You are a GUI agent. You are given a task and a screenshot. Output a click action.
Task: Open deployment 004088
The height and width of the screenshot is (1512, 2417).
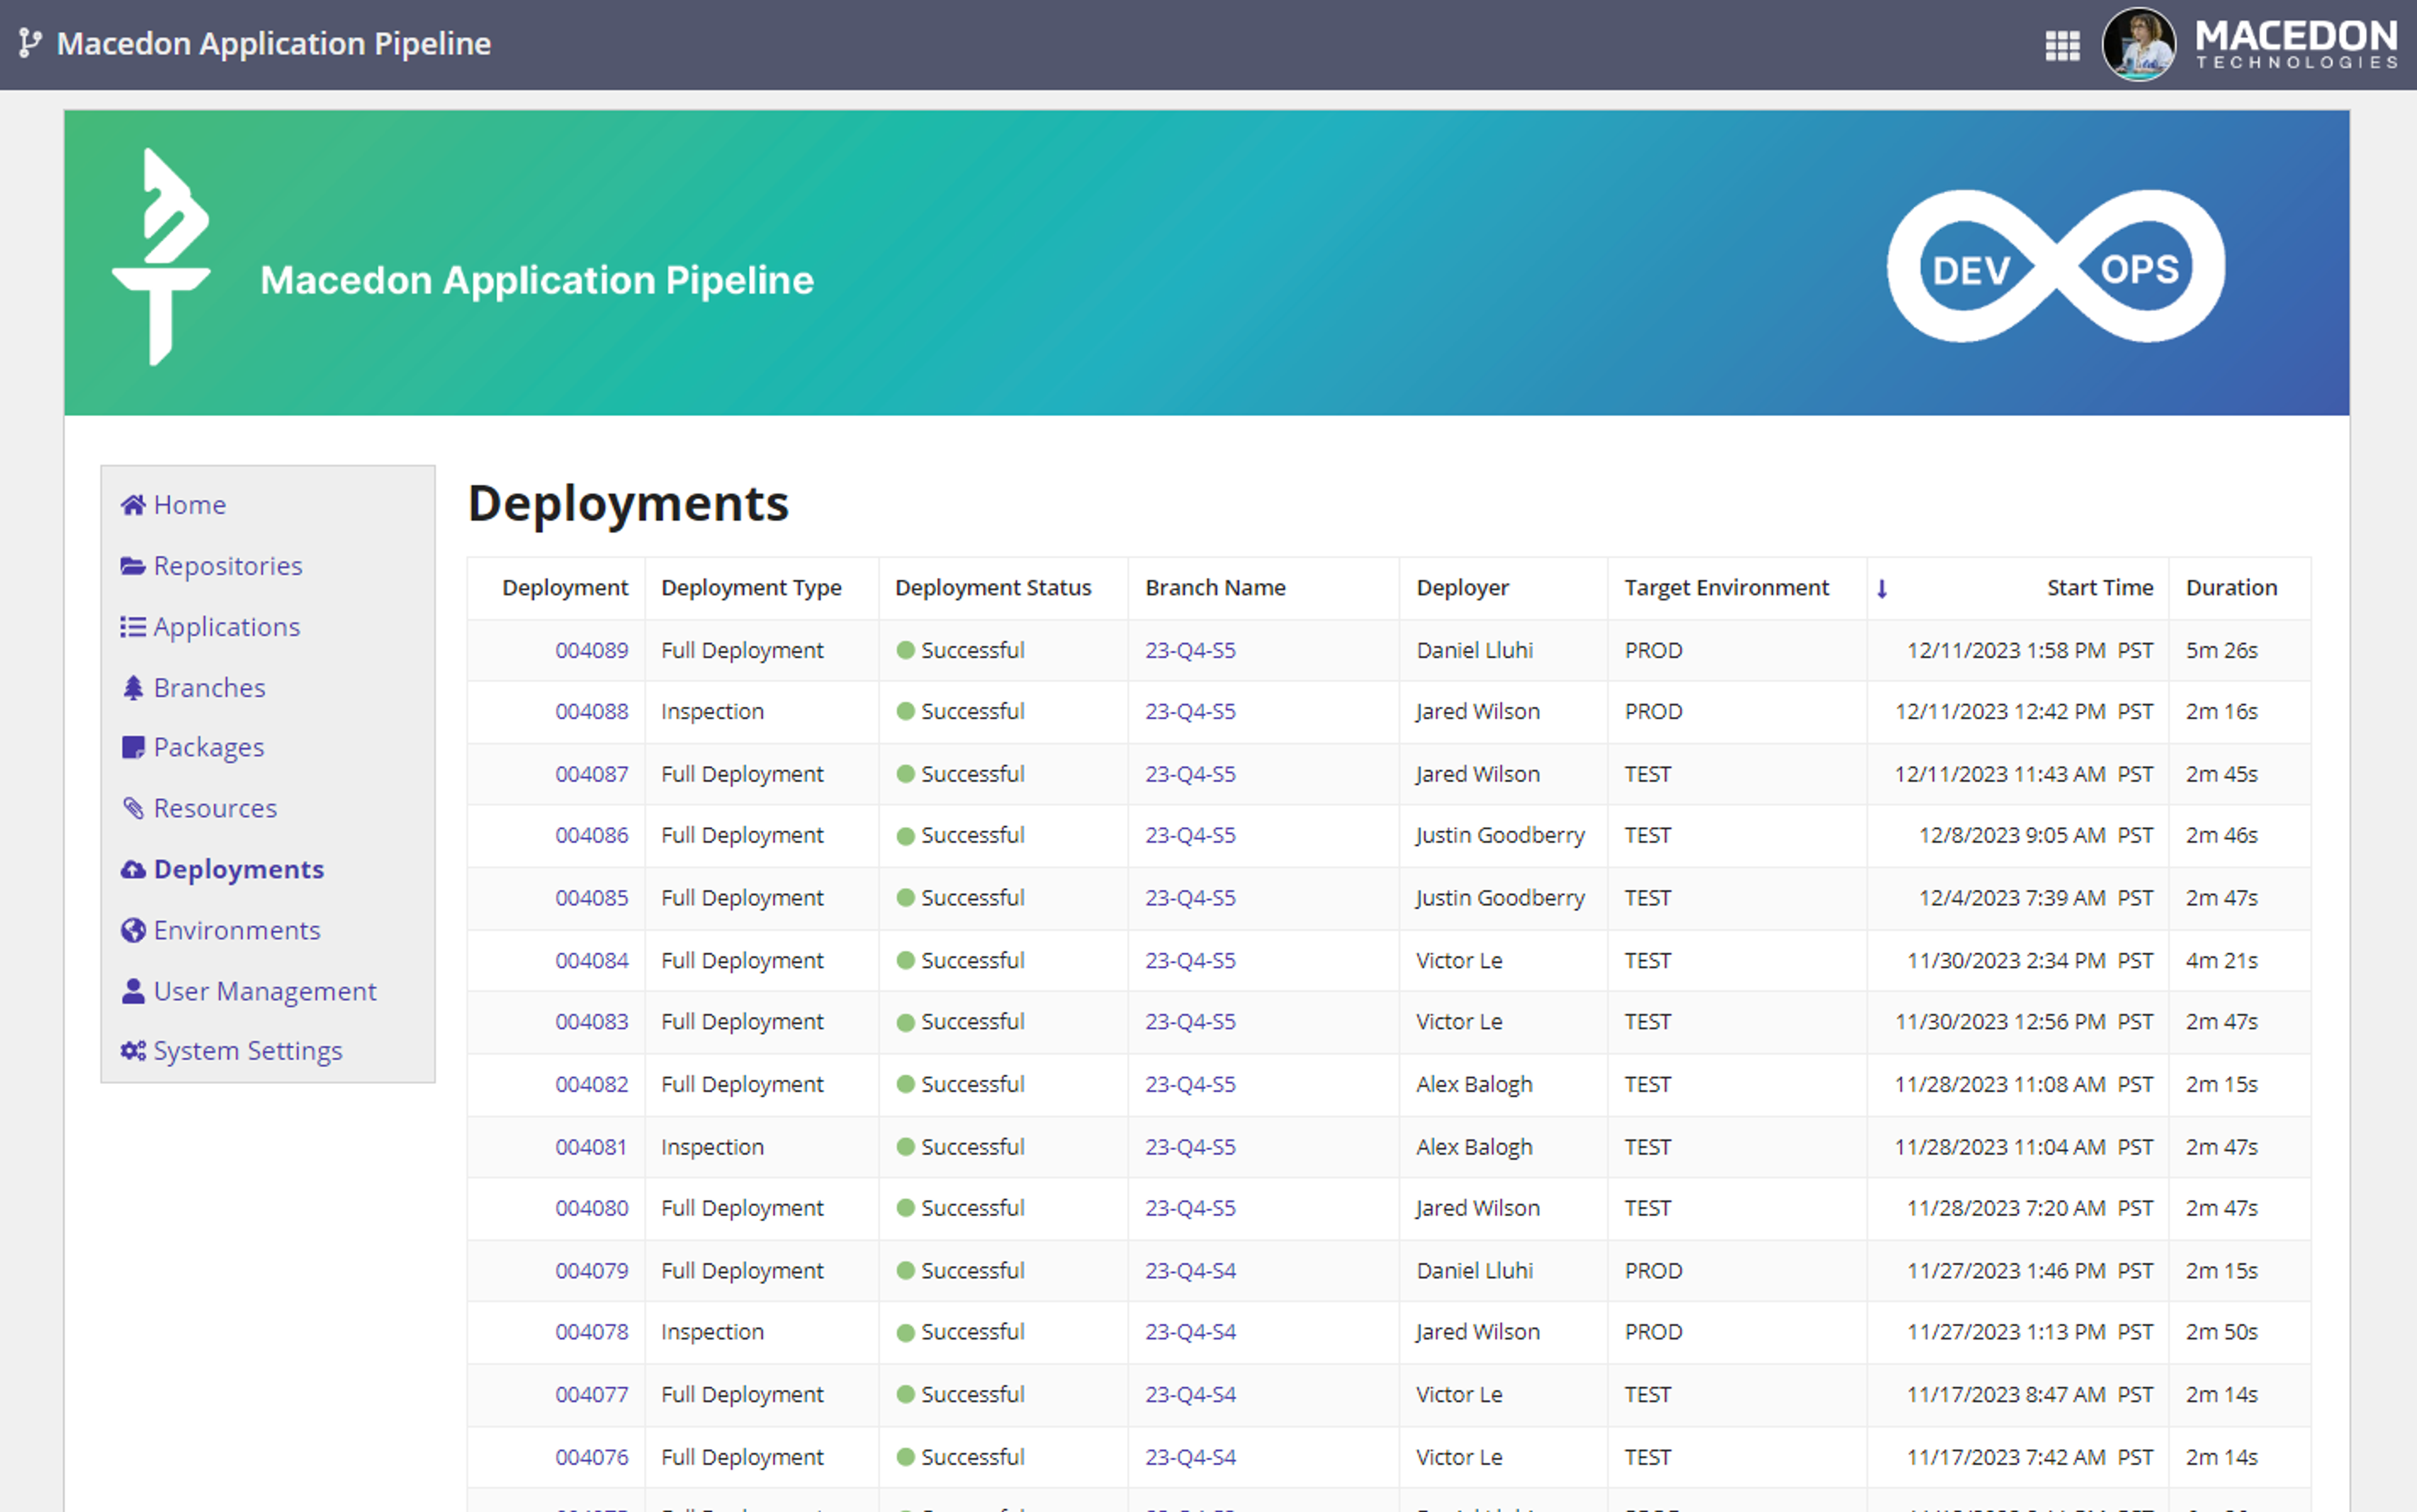tap(592, 712)
